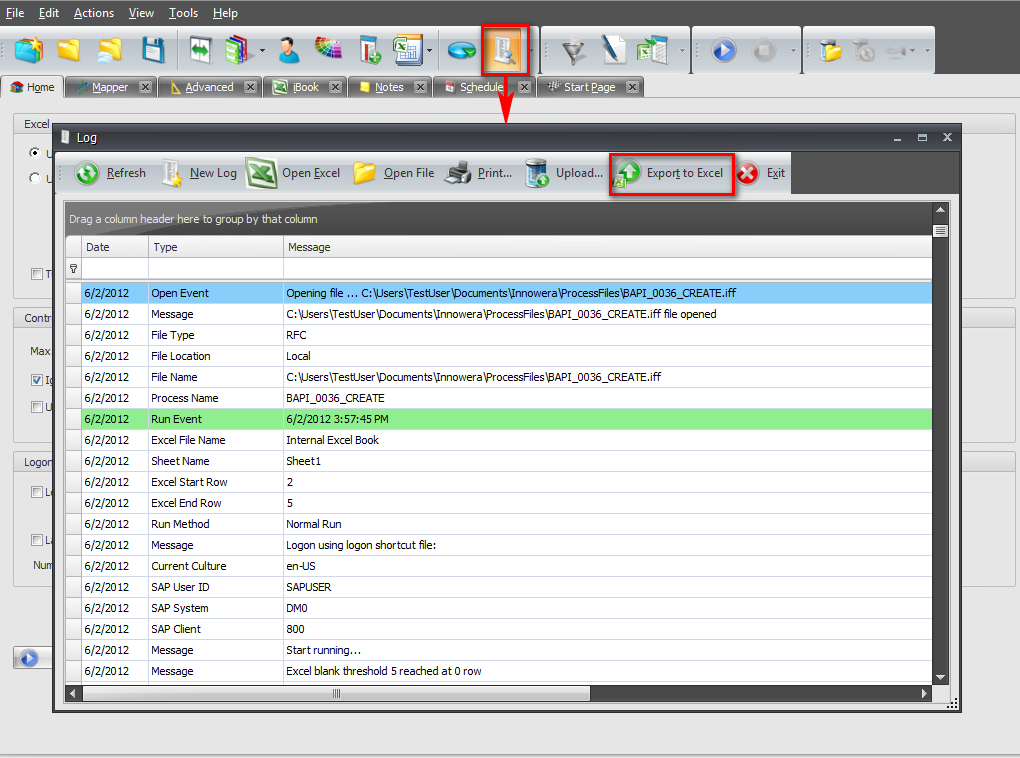Click Upload in the Log toolbar
Image resolution: width=1020 pixels, height=758 pixels.
pyautogui.click(x=565, y=173)
